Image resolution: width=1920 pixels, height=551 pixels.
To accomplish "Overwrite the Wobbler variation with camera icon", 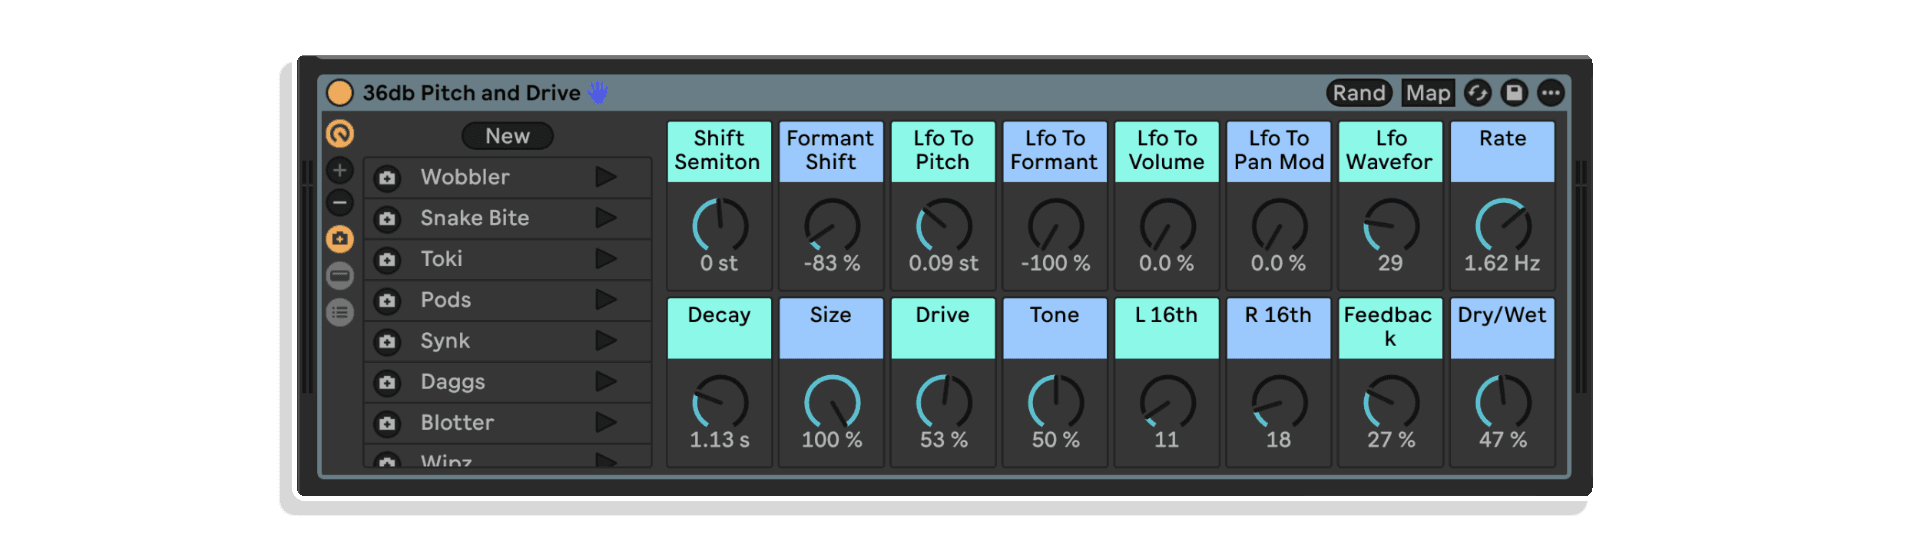I will pos(387,178).
